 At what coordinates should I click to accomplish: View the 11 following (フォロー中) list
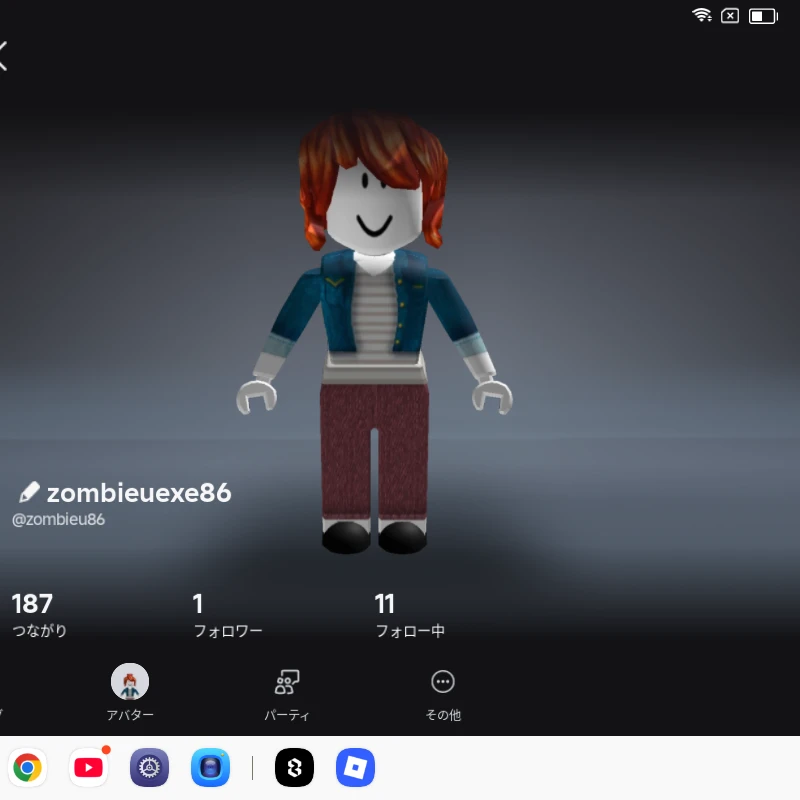pyautogui.click(x=410, y=614)
